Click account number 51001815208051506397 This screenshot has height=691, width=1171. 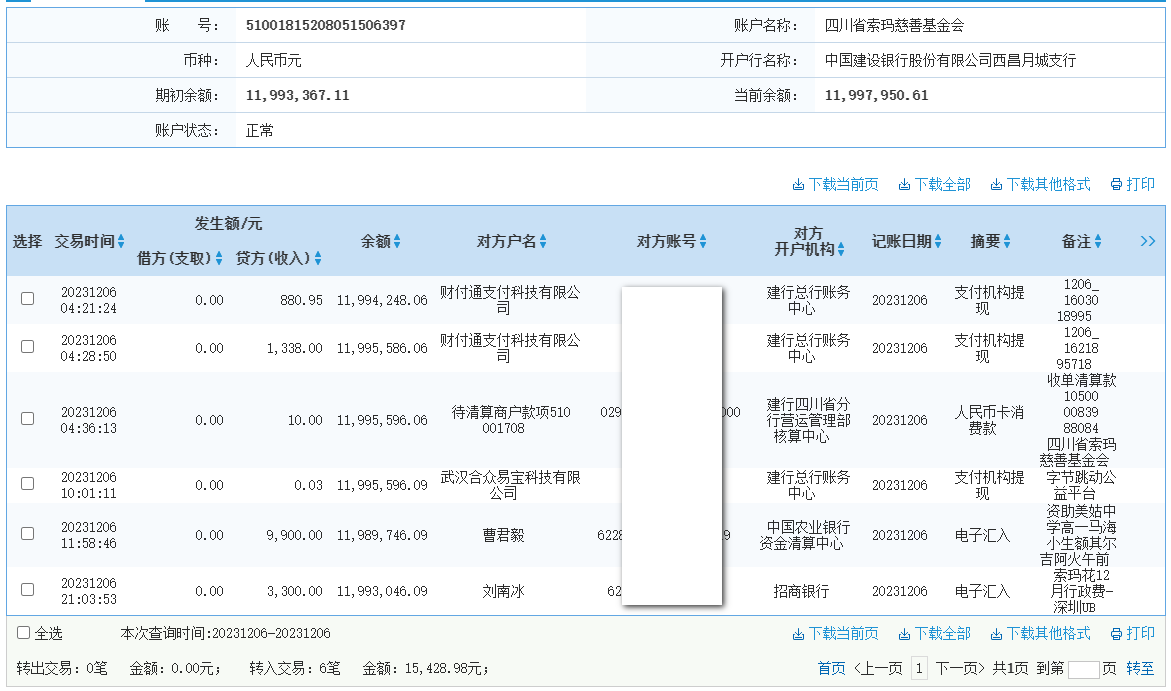326,25
